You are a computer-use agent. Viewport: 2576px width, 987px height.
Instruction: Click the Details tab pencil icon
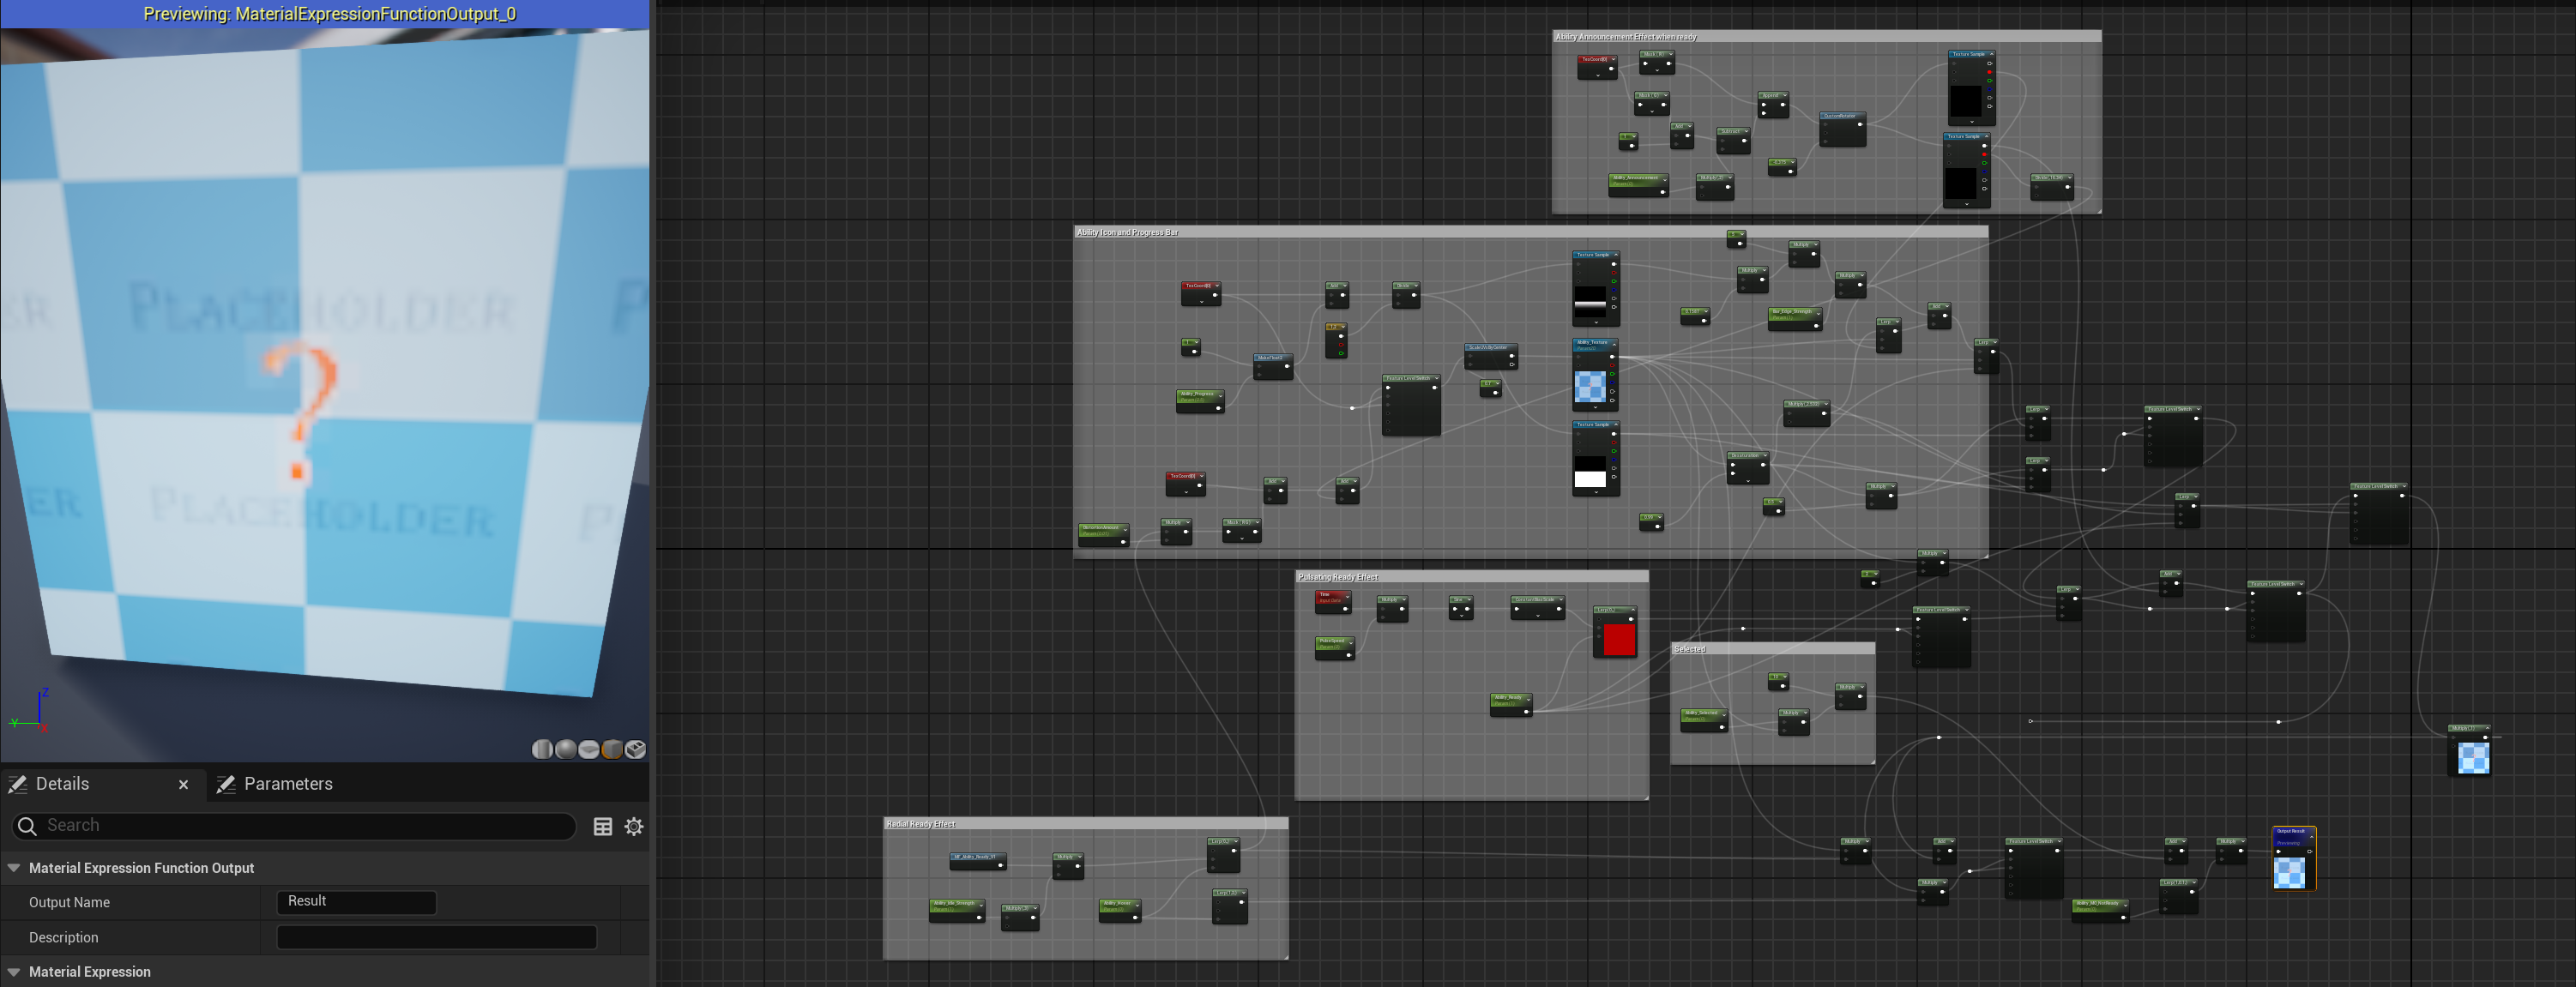click(x=17, y=784)
